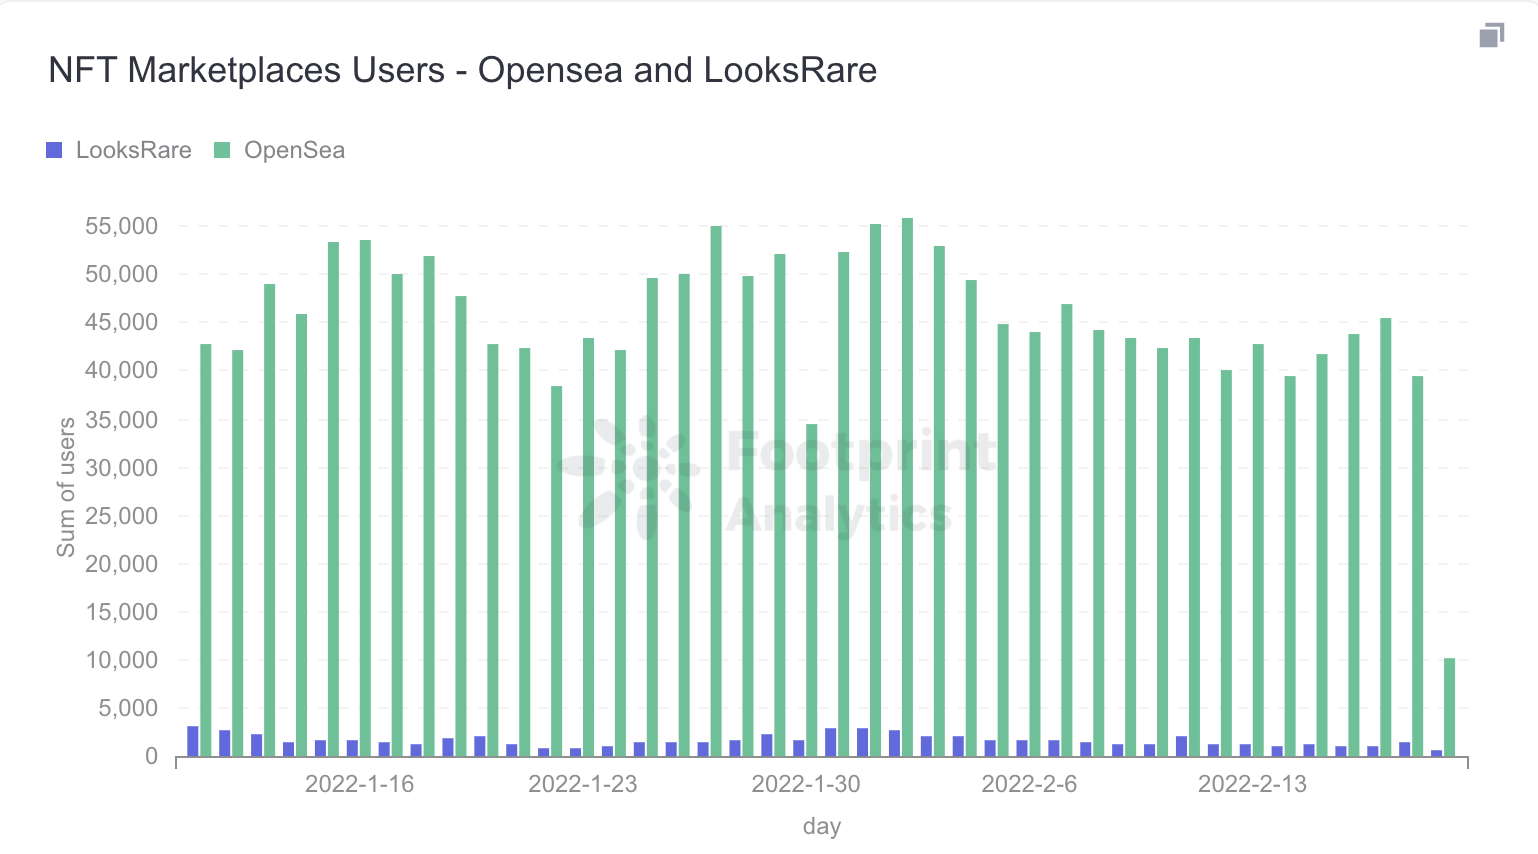
Task: Toggle the LooksRare legend color swatch
Action: pos(54,150)
